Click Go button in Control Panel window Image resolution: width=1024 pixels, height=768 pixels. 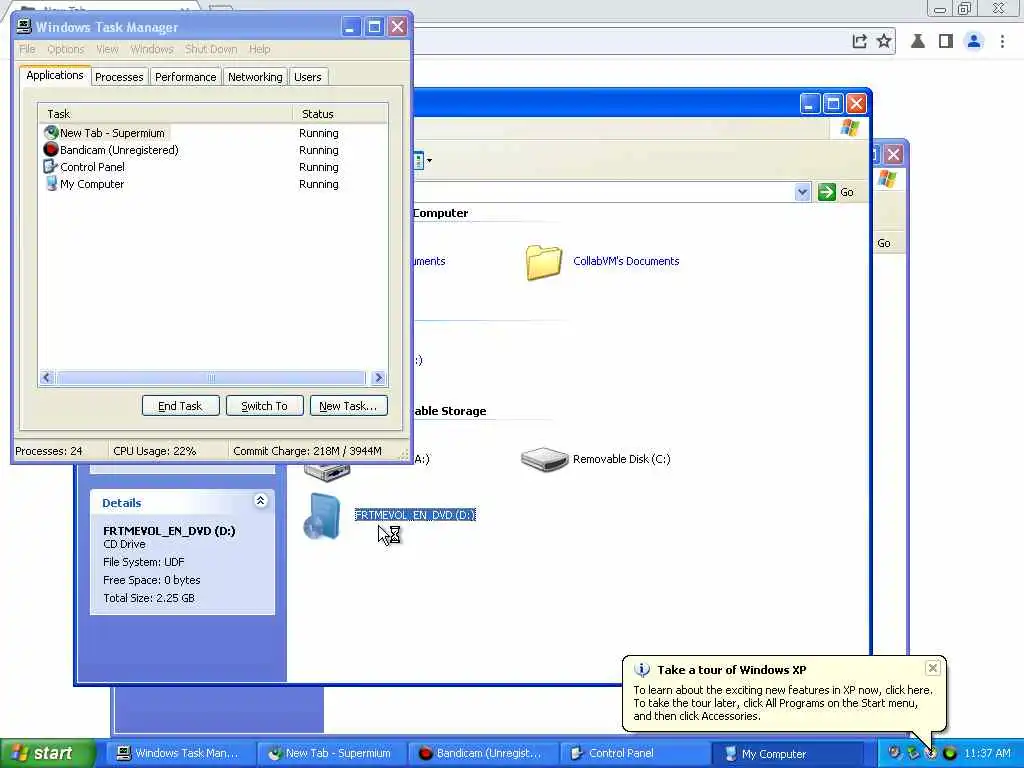(884, 243)
